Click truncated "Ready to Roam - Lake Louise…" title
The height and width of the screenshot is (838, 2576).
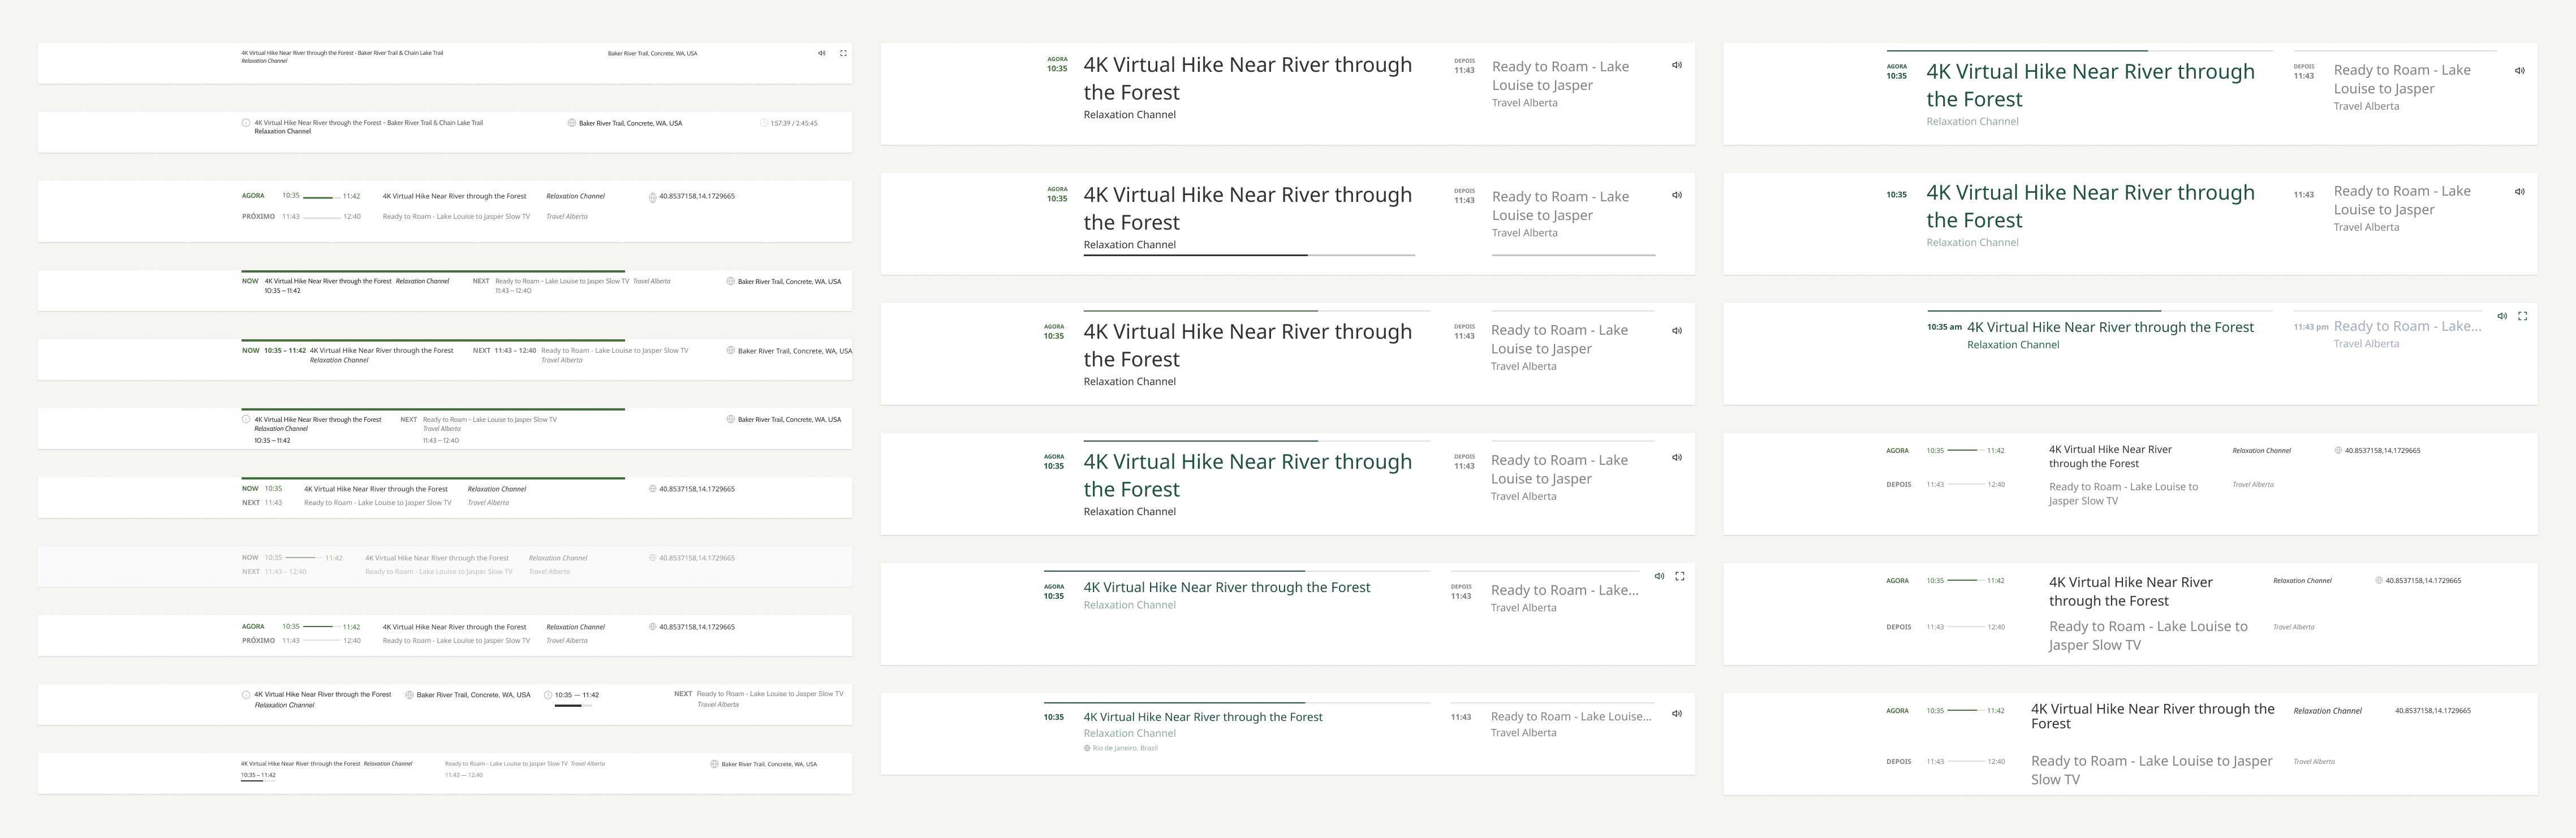(1570, 716)
